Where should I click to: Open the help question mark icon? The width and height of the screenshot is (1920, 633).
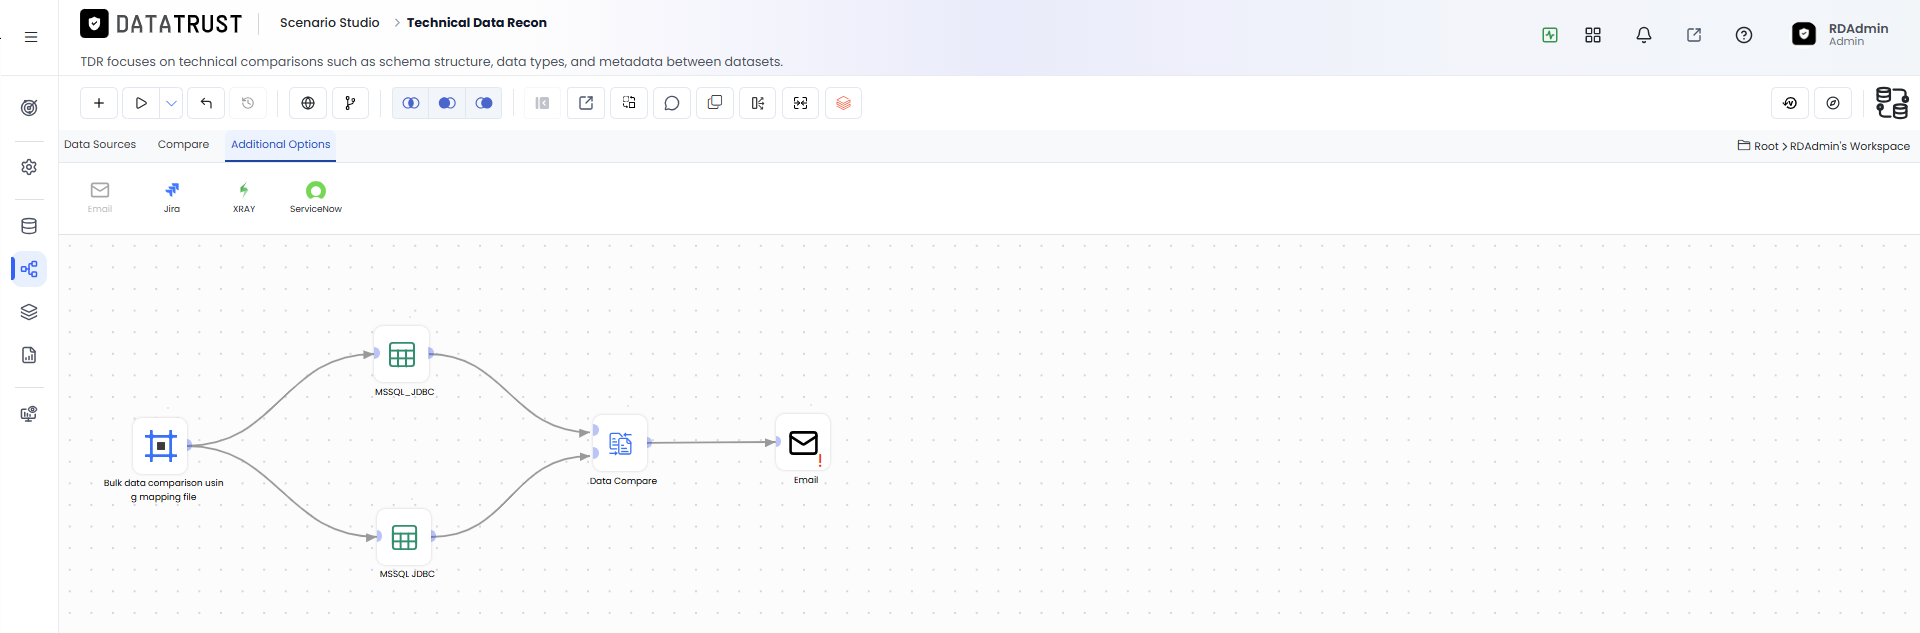click(1744, 35)
